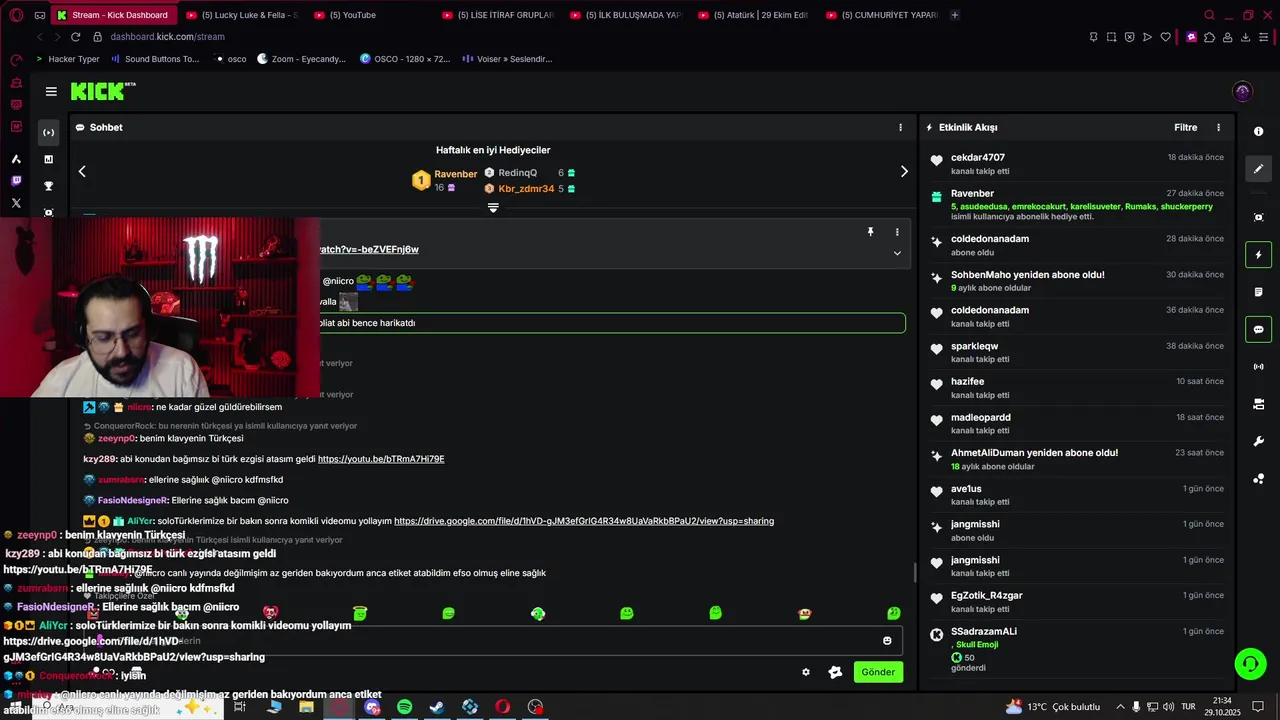Click AhmetAliDuman yeniden abone oldu entry
Image resolution: width=1280 pixels, height=720 pixels.
(1075, 459)
